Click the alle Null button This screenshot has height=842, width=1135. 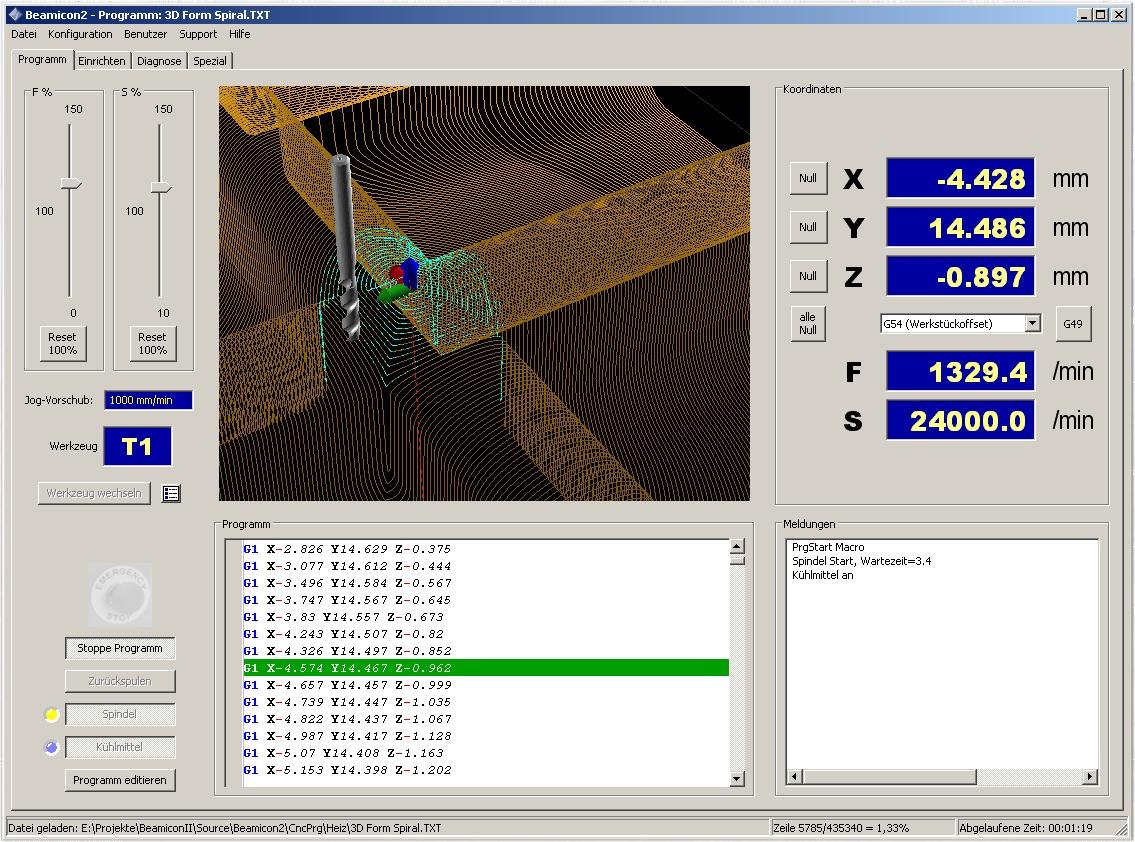[808, 324]
